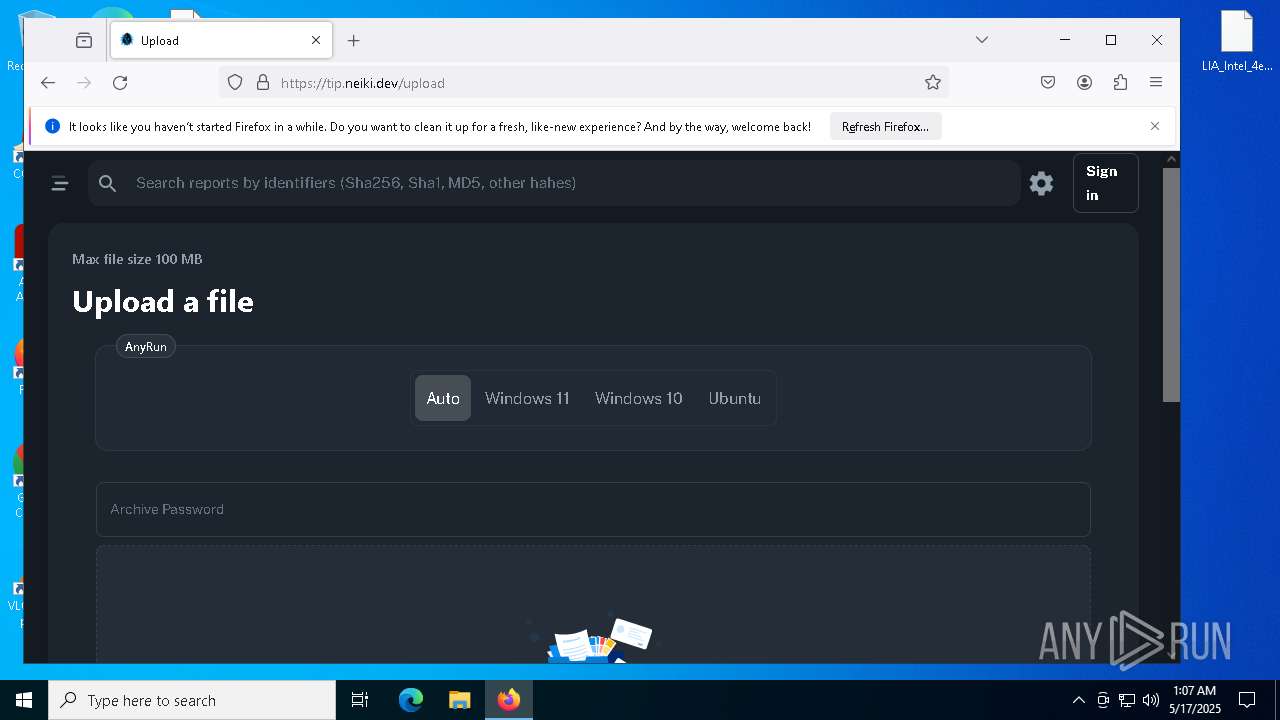
Task: Open the Action Center notifications icon
Action: 1247,700
